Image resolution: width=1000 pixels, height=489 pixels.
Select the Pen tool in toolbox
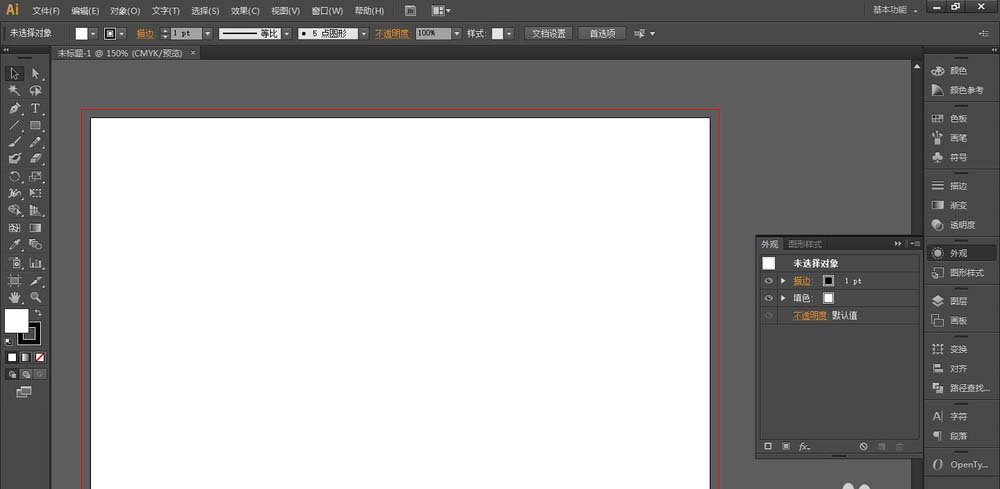tap(15, 108)
